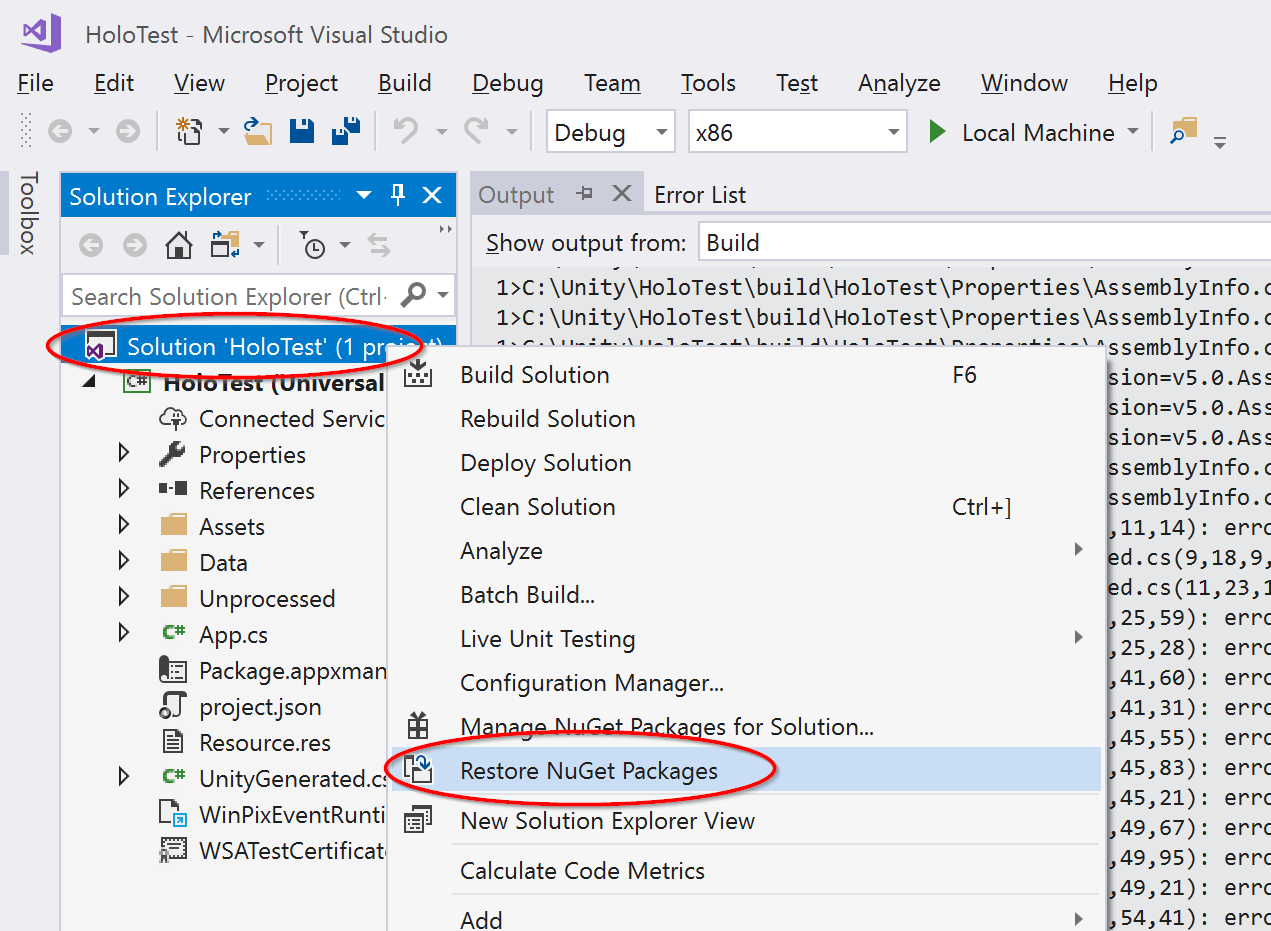Screen dimensions: 1271x931
Task: Select the Connected Services node
Action: click(x=291, y=419)
